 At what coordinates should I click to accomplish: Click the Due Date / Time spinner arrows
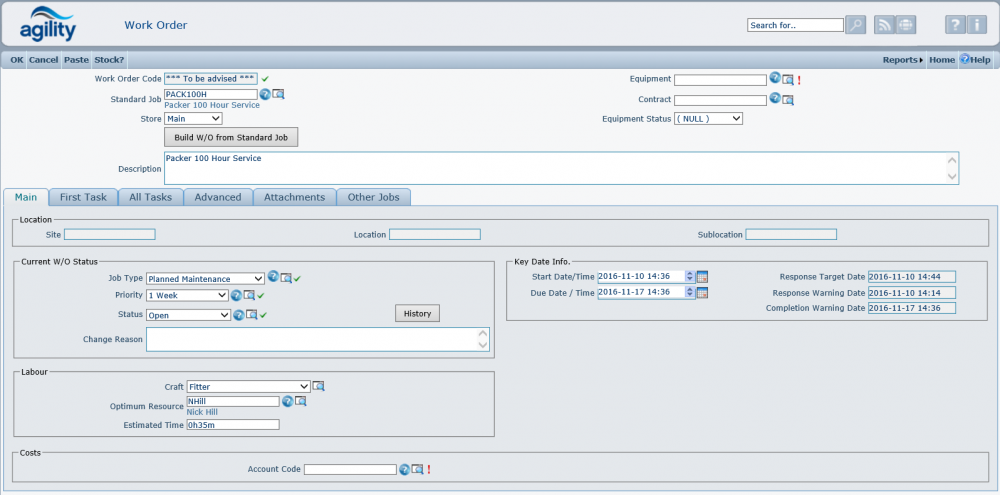[689, 293]
